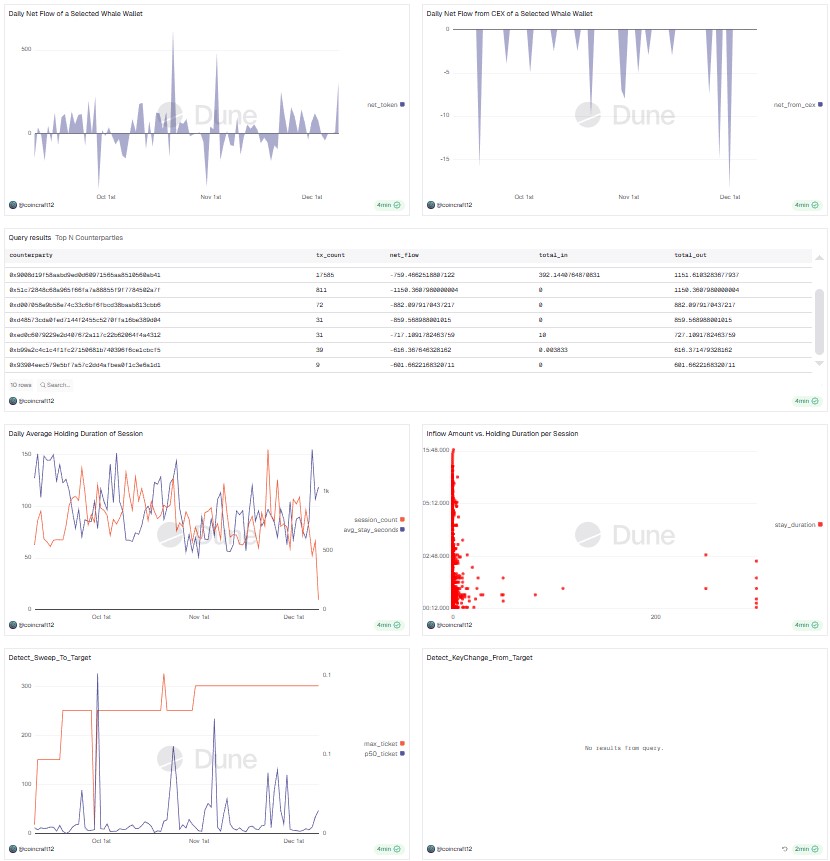Open the Detect_KeyChange_From_Target chart title
Image resolution: width=830 pixels, height=861 pixels.
(479, 658)
